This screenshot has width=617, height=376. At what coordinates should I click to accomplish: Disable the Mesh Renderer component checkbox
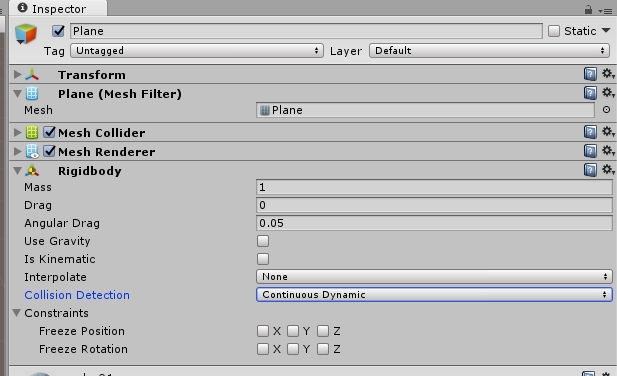[49, 151]
